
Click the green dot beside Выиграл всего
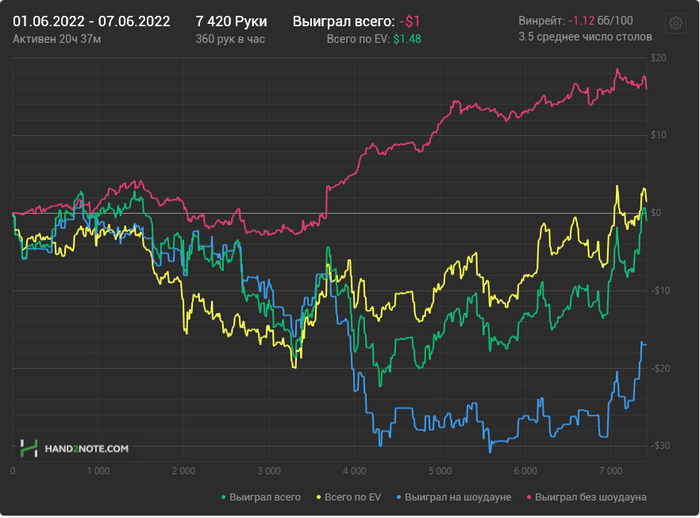coord(223,497)
